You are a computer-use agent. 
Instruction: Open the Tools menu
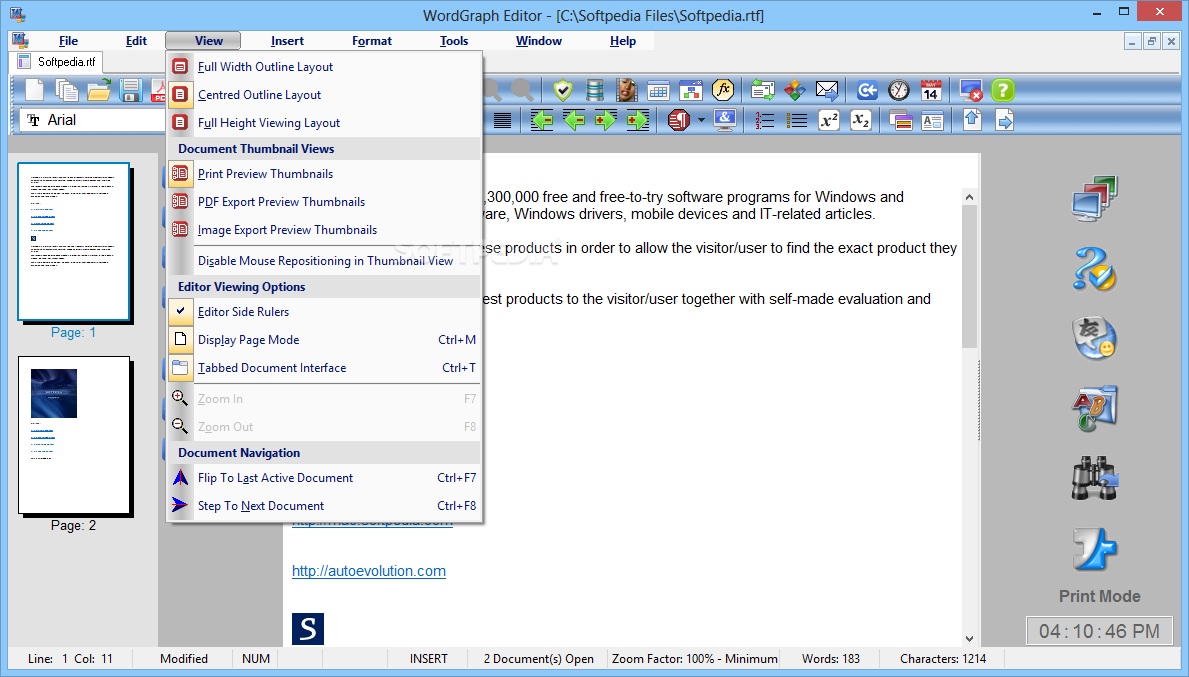click(x=454, y=41)
